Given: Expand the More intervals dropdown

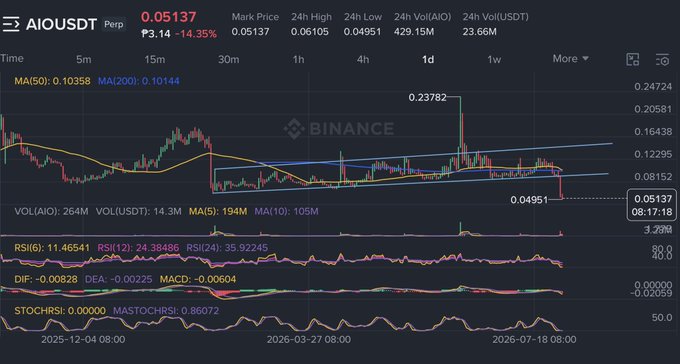Looking at the screenshot, I should (571, 59).
